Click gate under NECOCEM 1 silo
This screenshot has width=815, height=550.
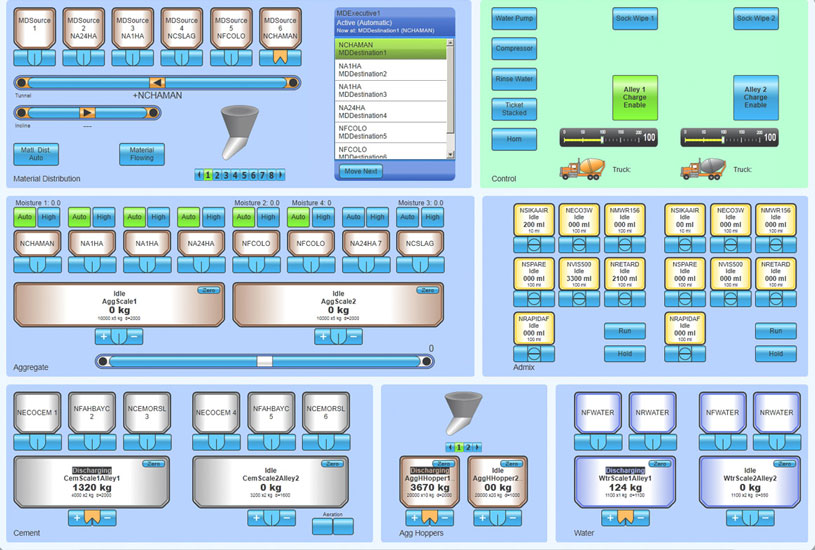tap(37, 442)
